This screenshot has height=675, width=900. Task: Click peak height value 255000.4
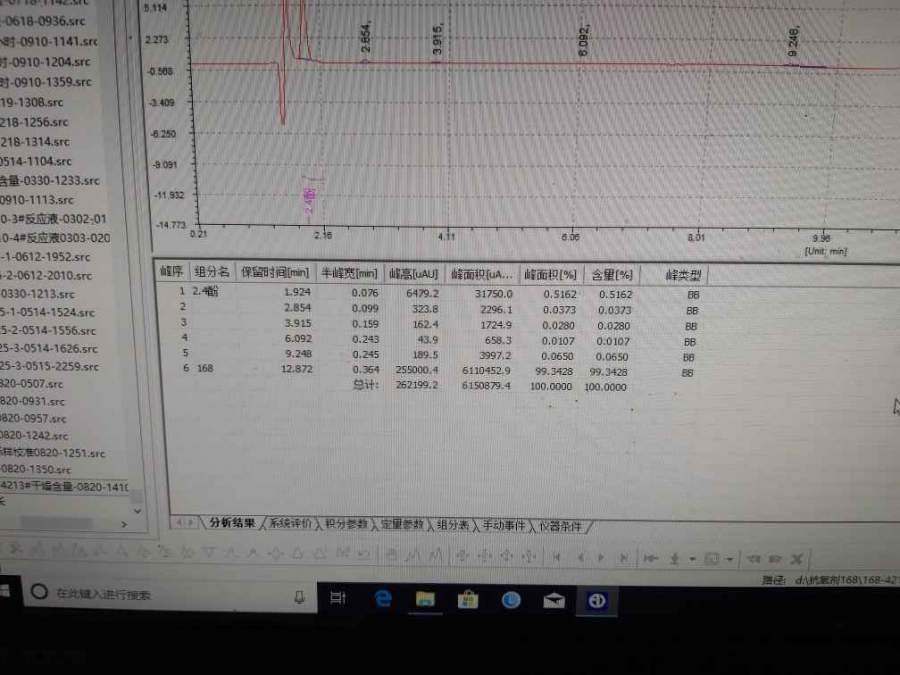click(x=417, y=370)
